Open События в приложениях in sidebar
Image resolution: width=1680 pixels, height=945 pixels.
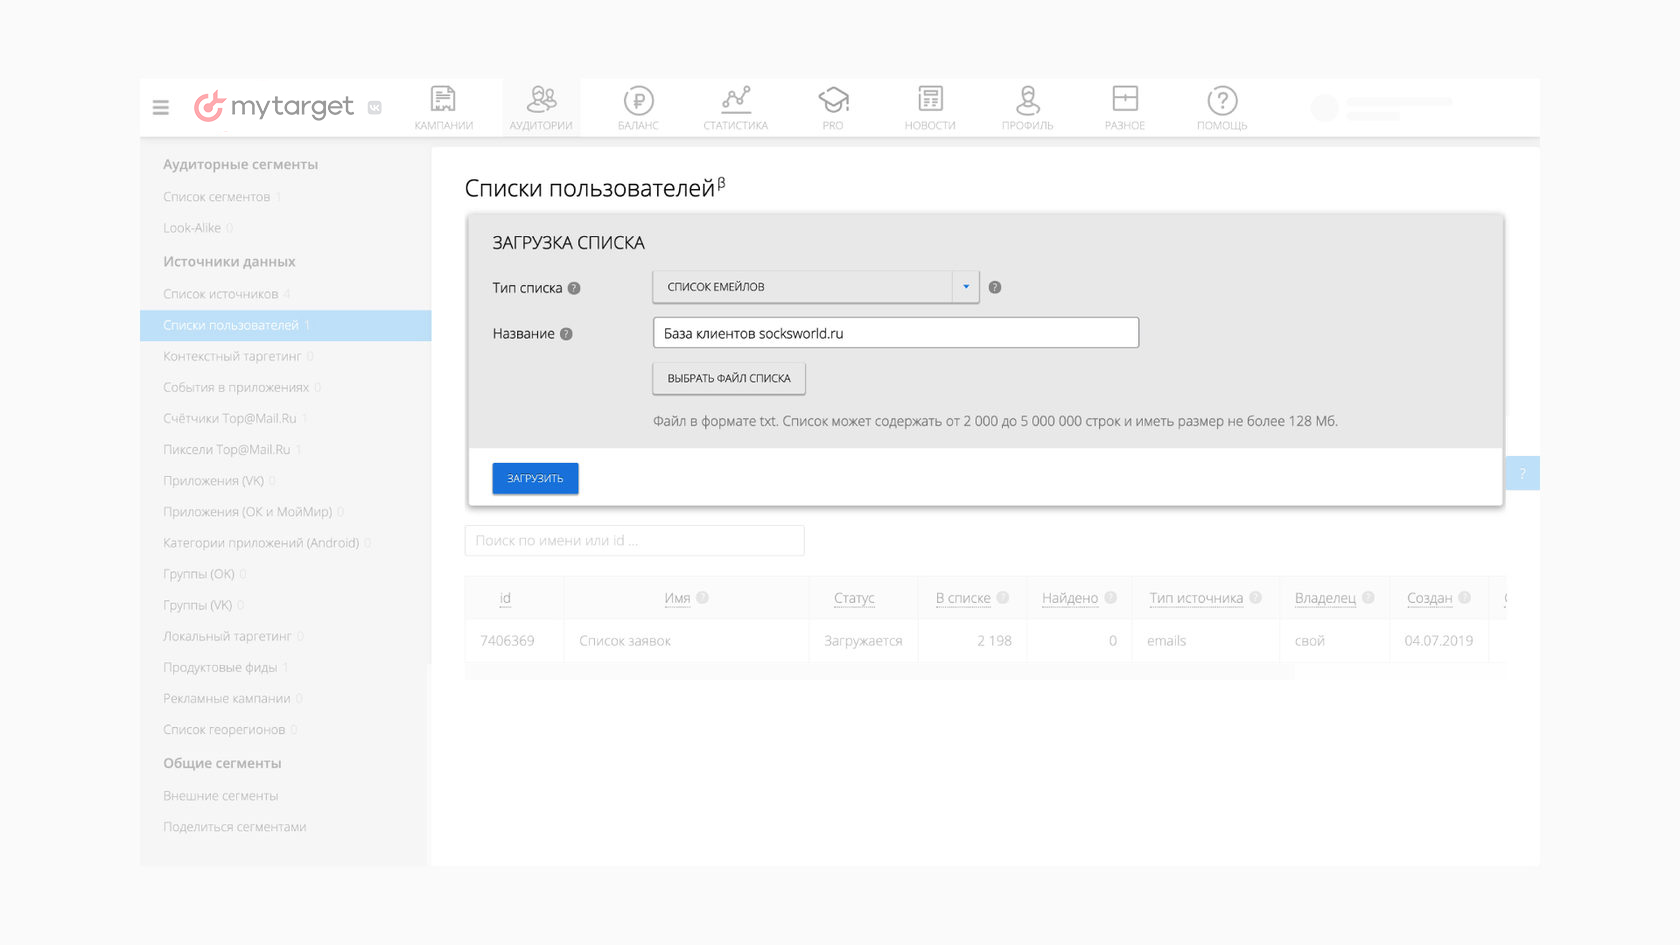coord(236,387)
